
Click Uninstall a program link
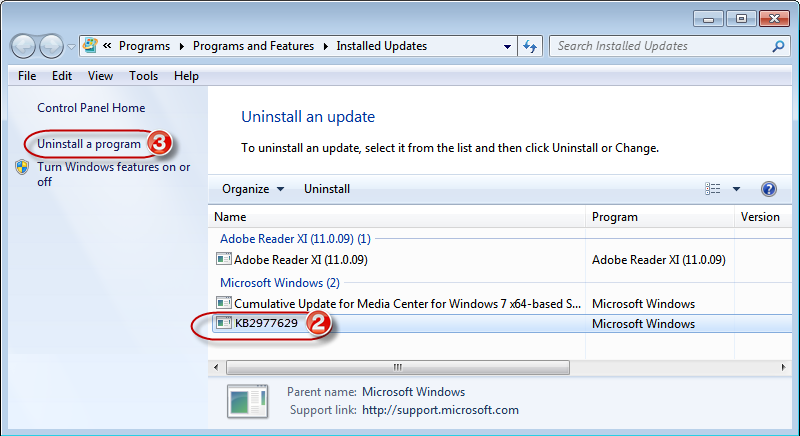[89, 144]
